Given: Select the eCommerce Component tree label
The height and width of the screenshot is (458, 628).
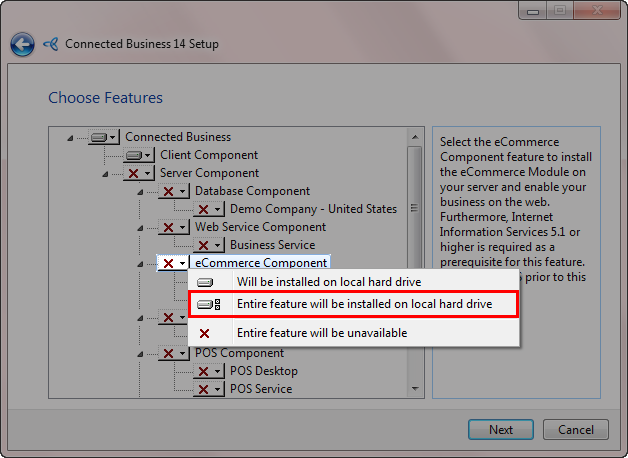Looking at the screenshot, I should [261, 263].
